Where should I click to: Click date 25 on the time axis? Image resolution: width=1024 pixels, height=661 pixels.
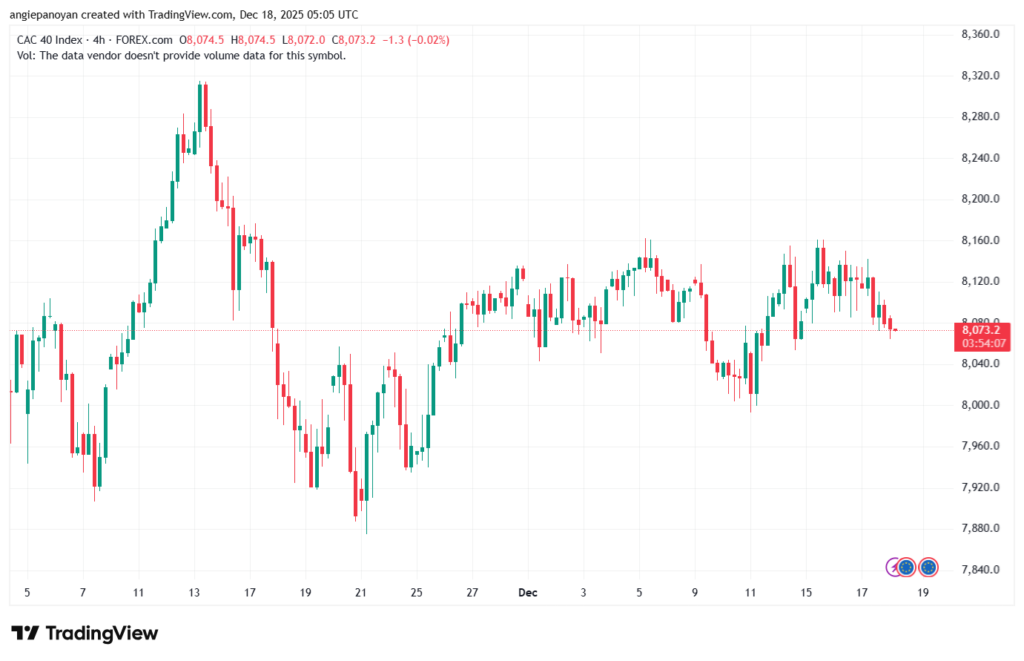tap(417, 593)
